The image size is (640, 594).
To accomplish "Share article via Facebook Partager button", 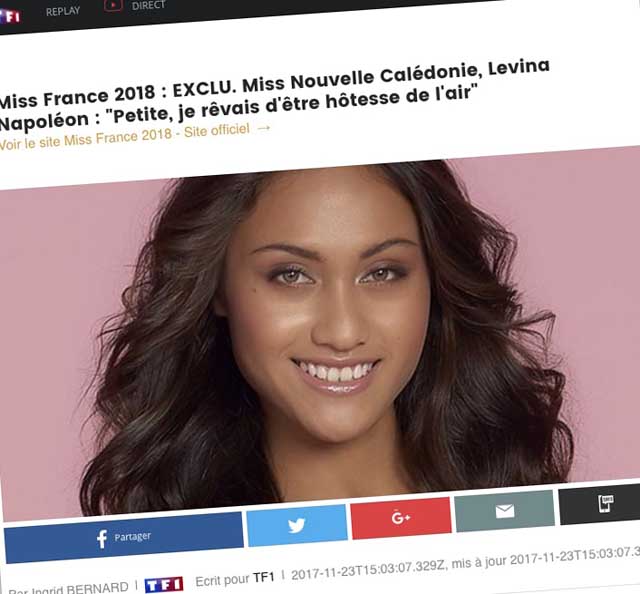I will [124, 538].
